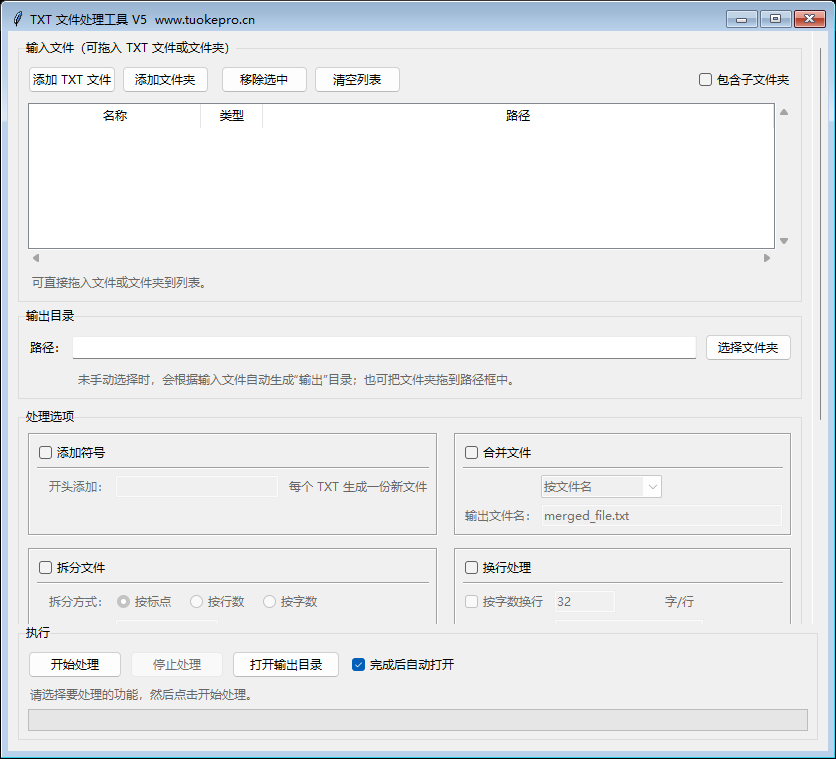The width and height of the screenshot is (836, 759).
Task: Click the file list scroll-up arrow
Action: [x=784, y=112]
